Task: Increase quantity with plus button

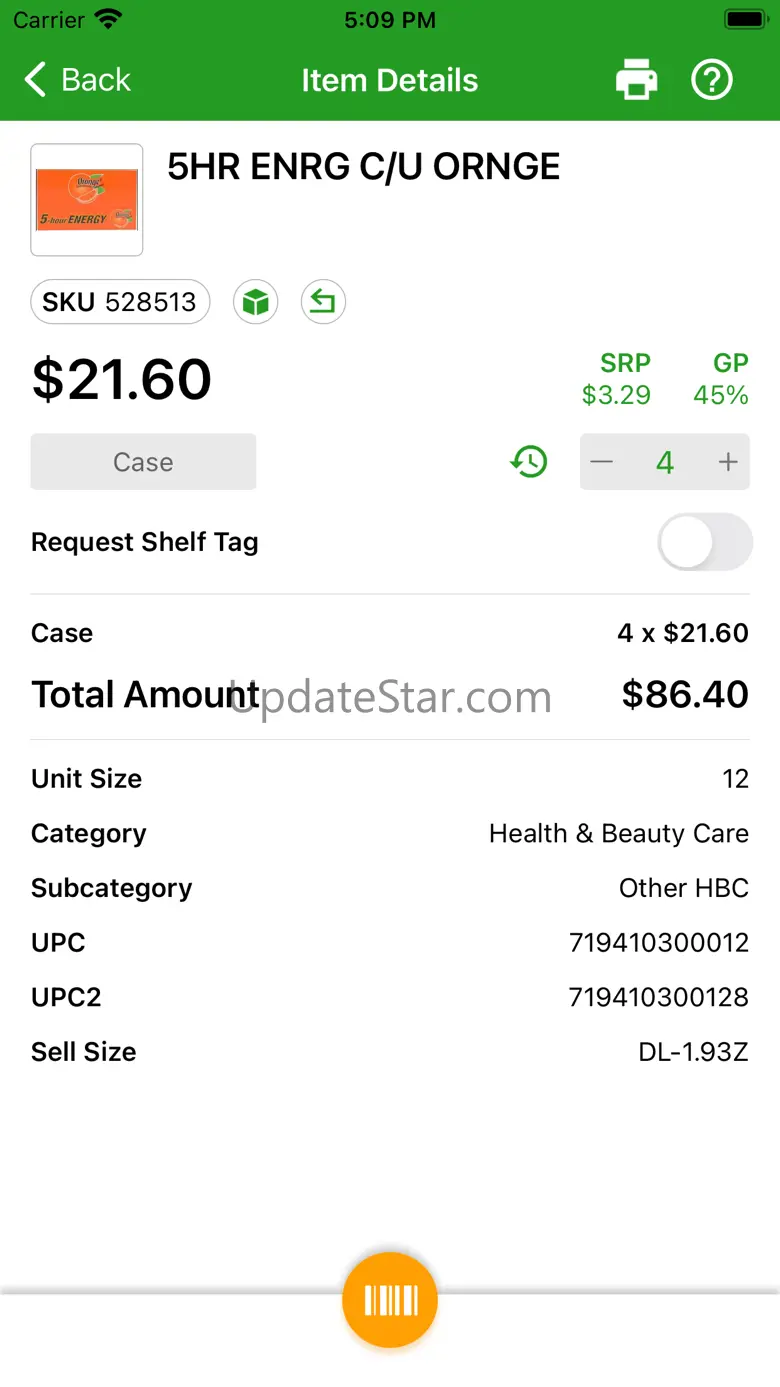Action: 728,462
